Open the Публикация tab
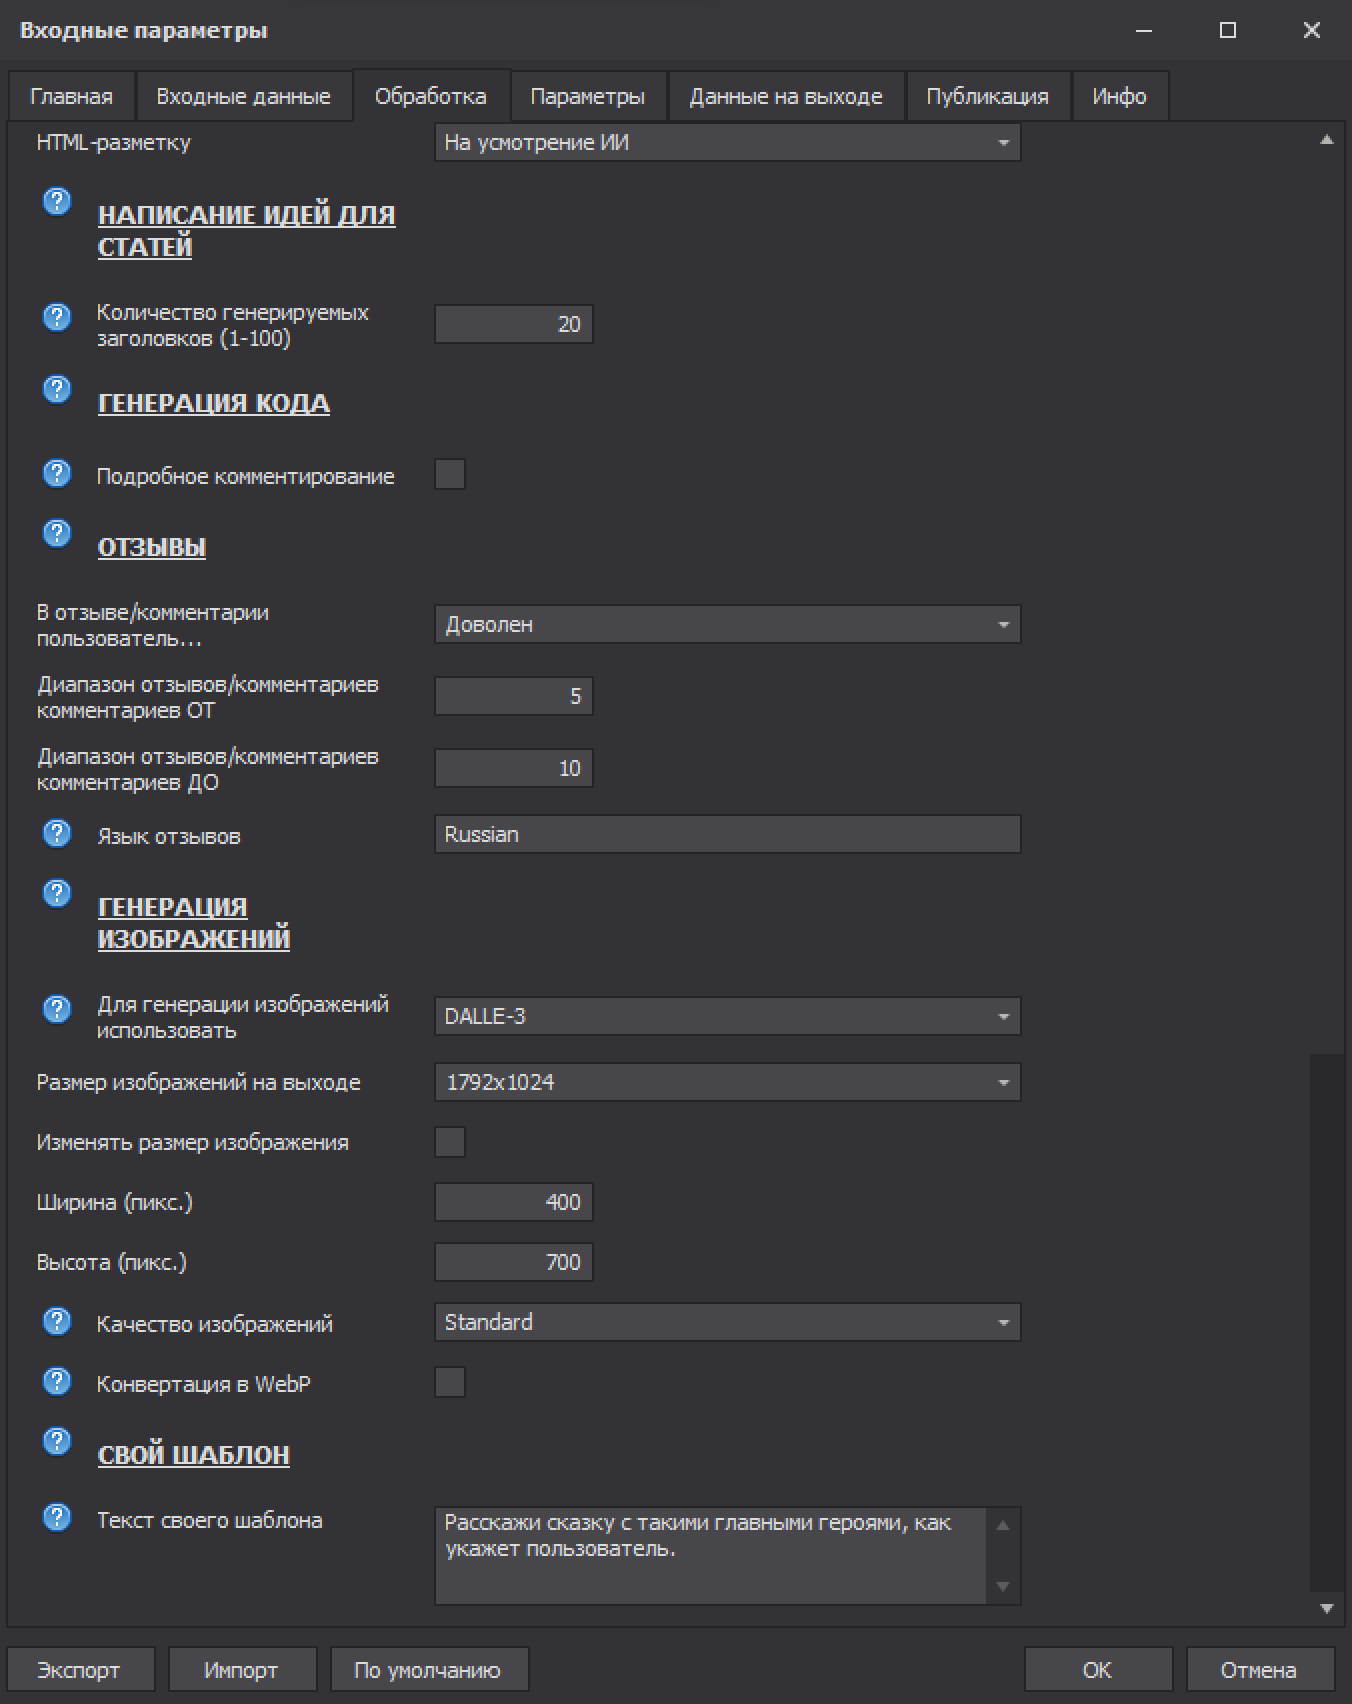Viewport: 1352px width, 1704px height. [x=986, y=97]
